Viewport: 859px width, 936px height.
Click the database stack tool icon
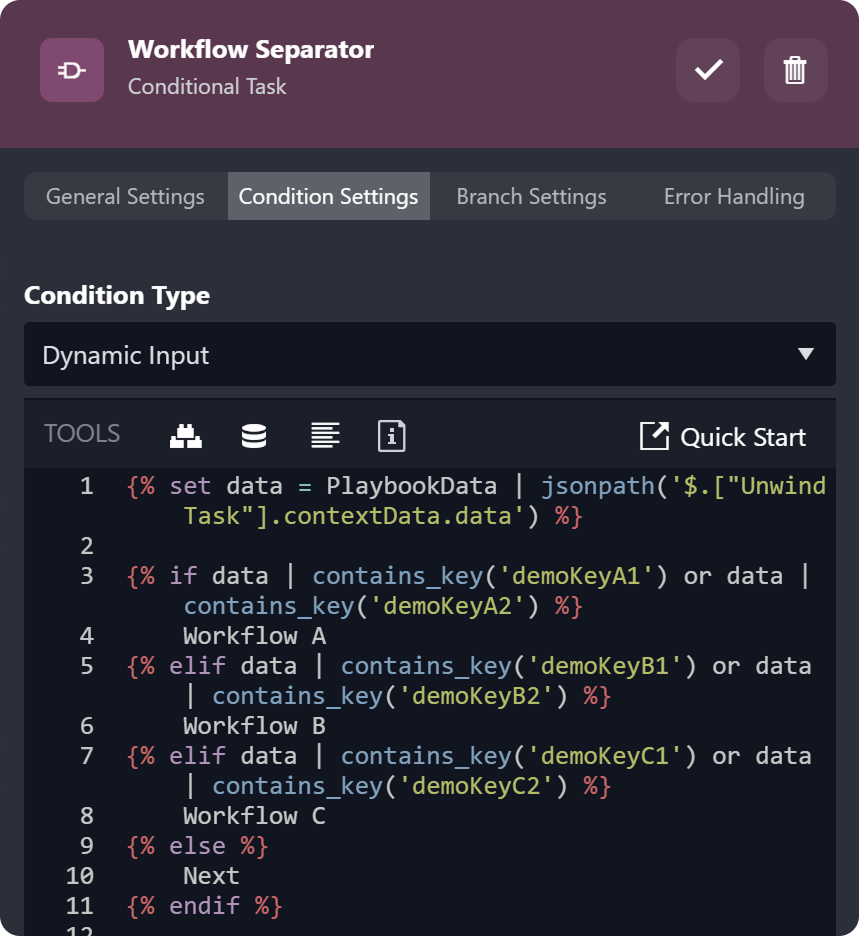point(254,436)
